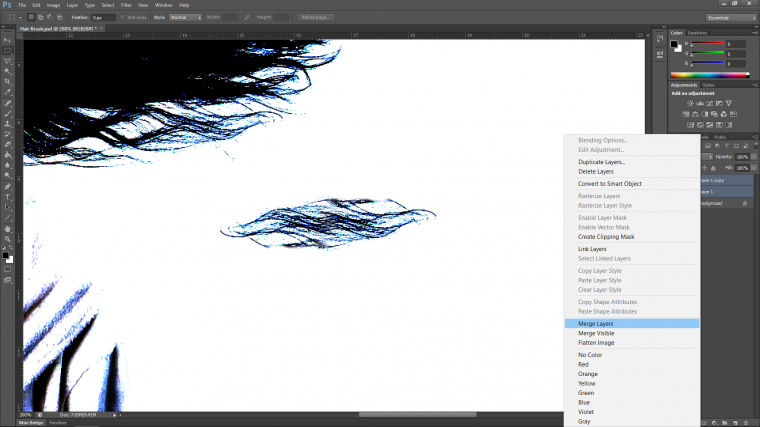Select the Path Selection tool
This screenshot has width=760, height=427.
pyautogui.click(x=7, y=207)
